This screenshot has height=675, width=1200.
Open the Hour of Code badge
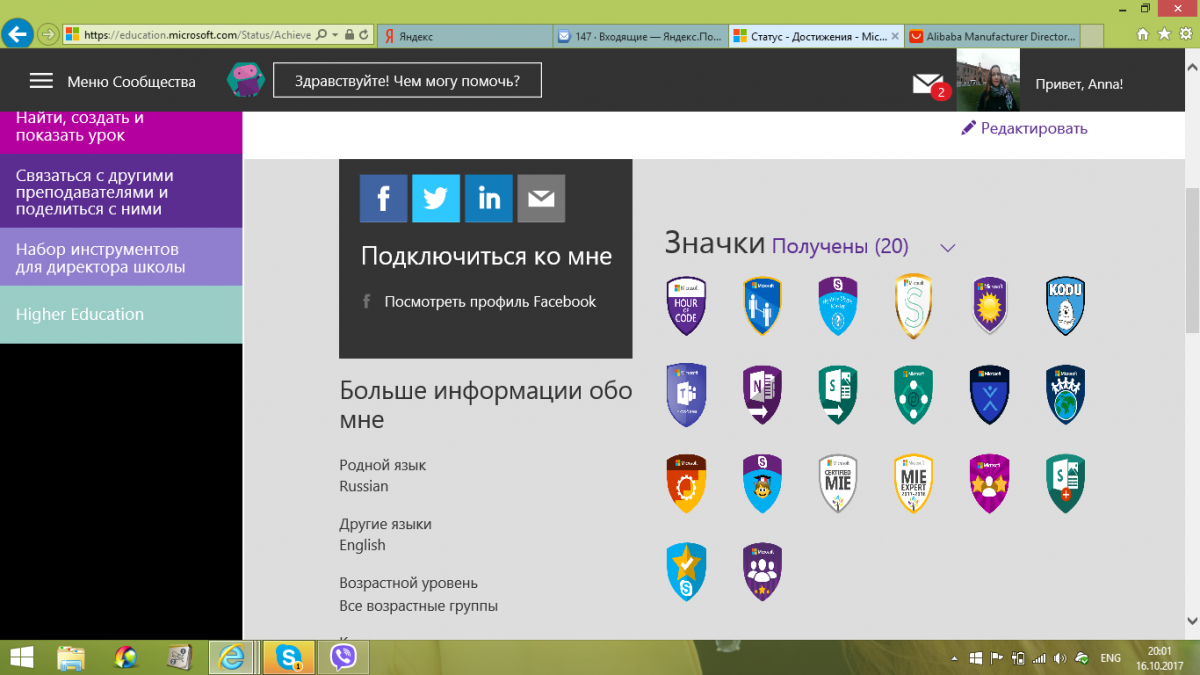coord(686,306)
